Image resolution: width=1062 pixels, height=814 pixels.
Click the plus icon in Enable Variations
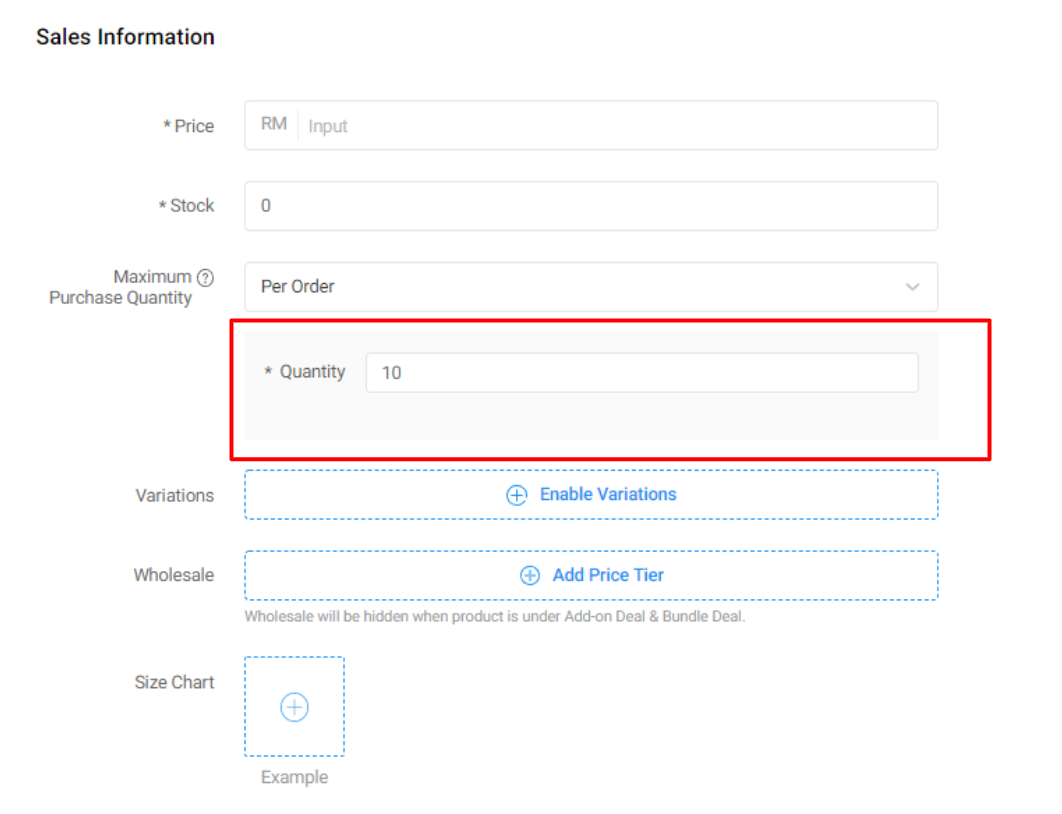coord(516,495)
